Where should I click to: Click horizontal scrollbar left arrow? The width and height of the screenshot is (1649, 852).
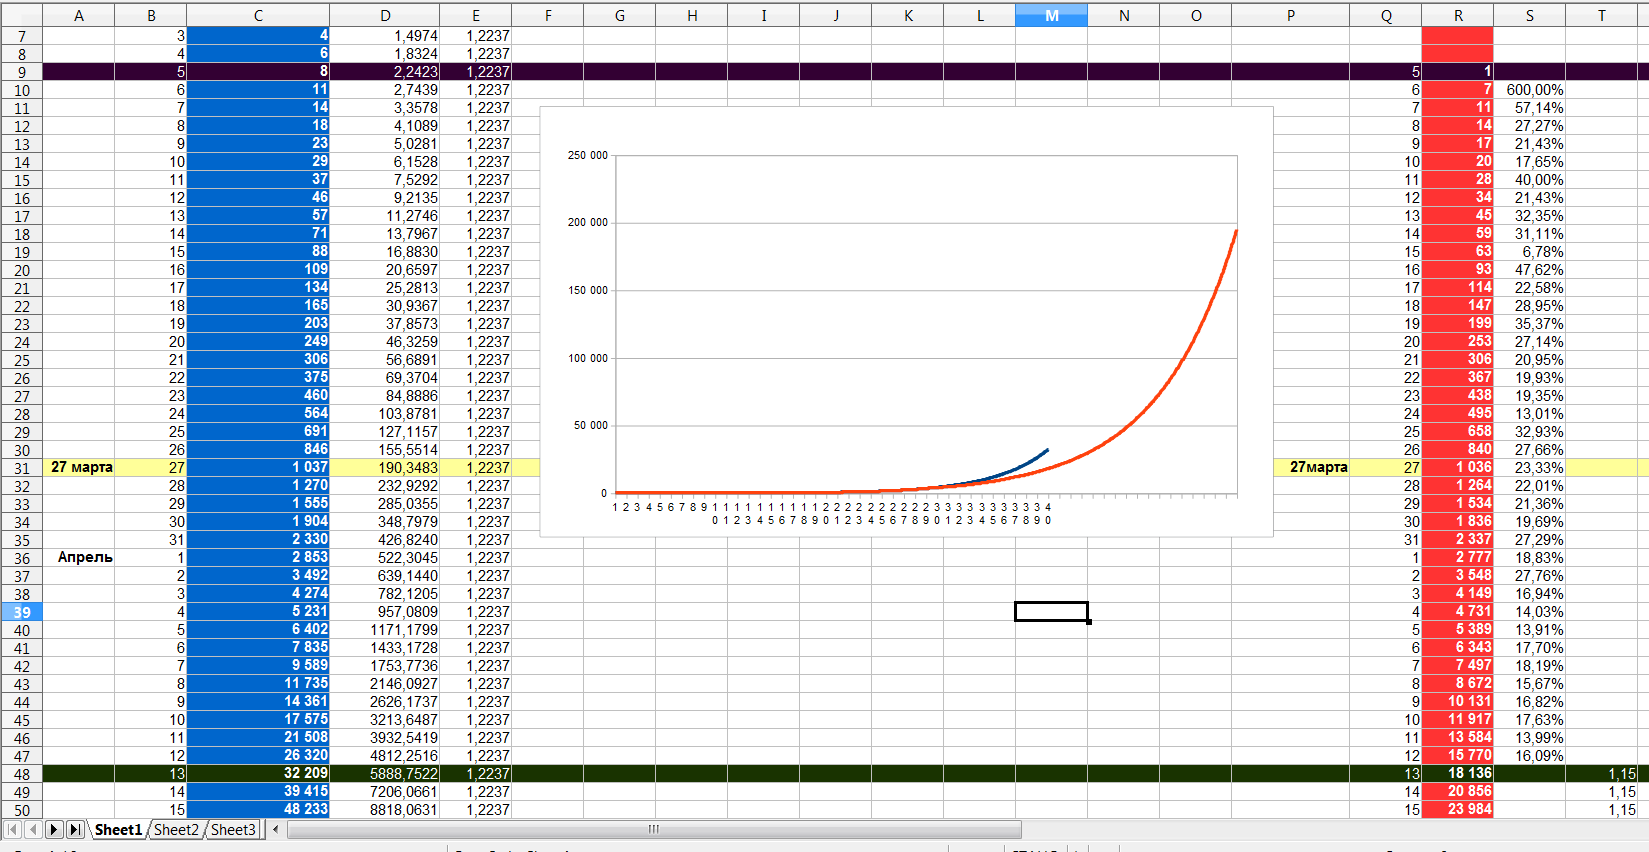click(276, 829)
